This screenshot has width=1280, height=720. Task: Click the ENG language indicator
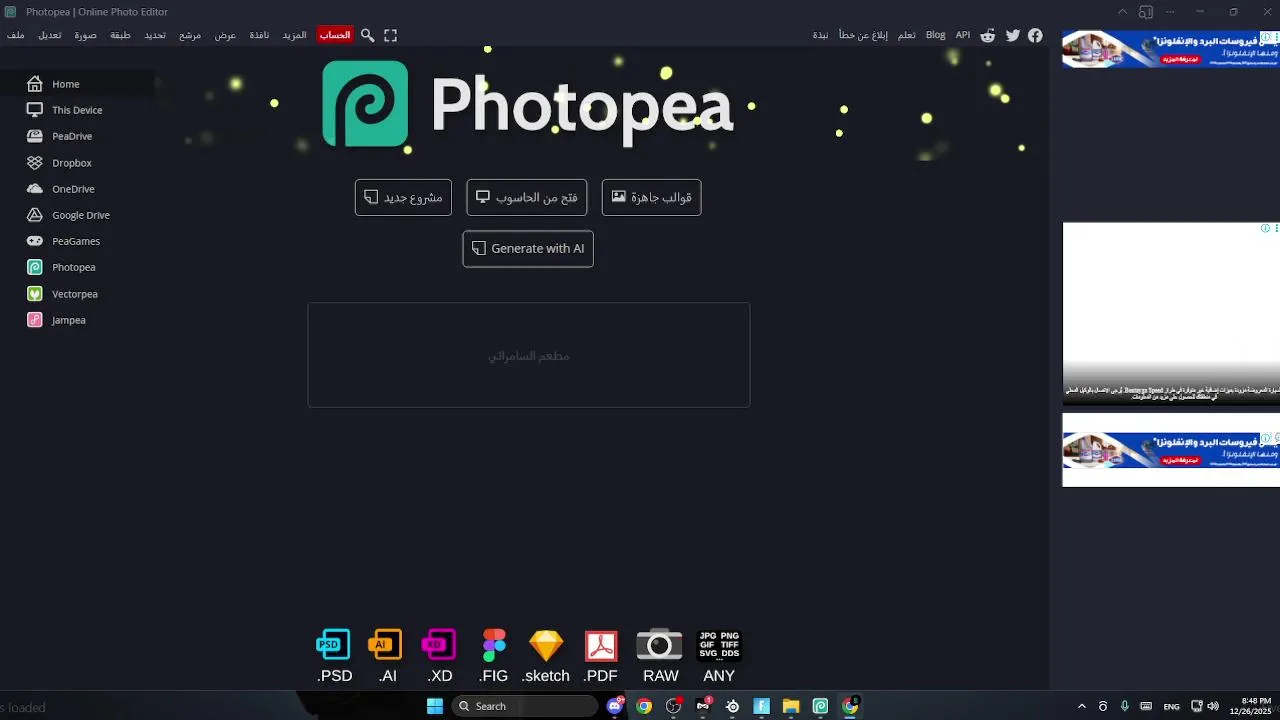(x=1171, y=706)
